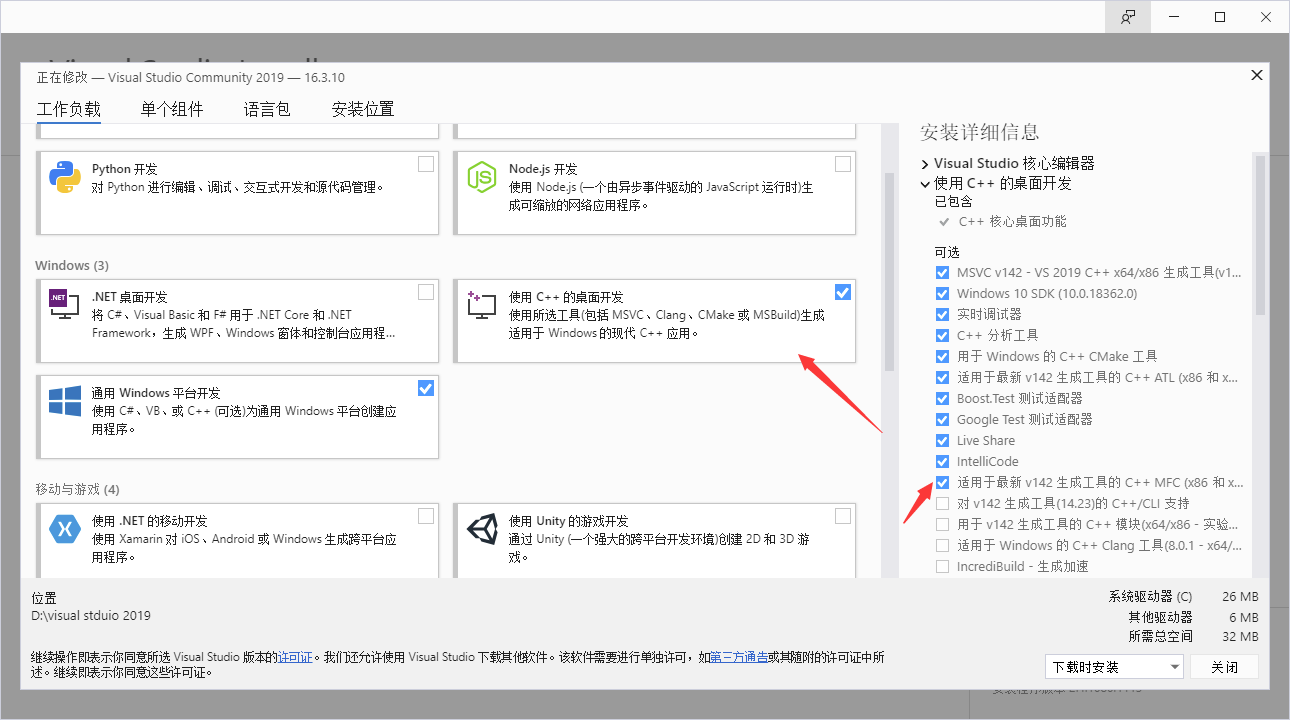Uncheck the Boost.Test adapter option
The image size is (1290, 720).
pos(942,398)
